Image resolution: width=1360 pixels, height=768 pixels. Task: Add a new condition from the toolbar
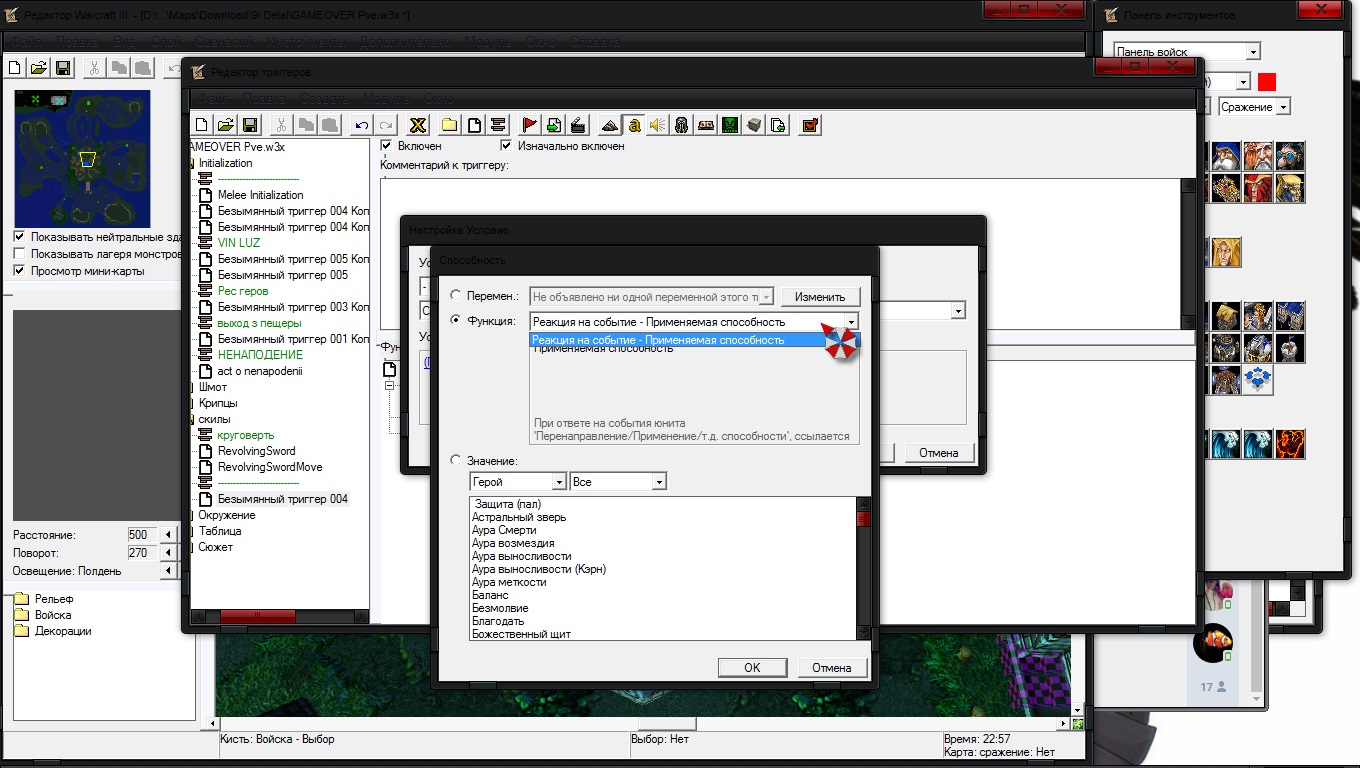coord(554,125)
